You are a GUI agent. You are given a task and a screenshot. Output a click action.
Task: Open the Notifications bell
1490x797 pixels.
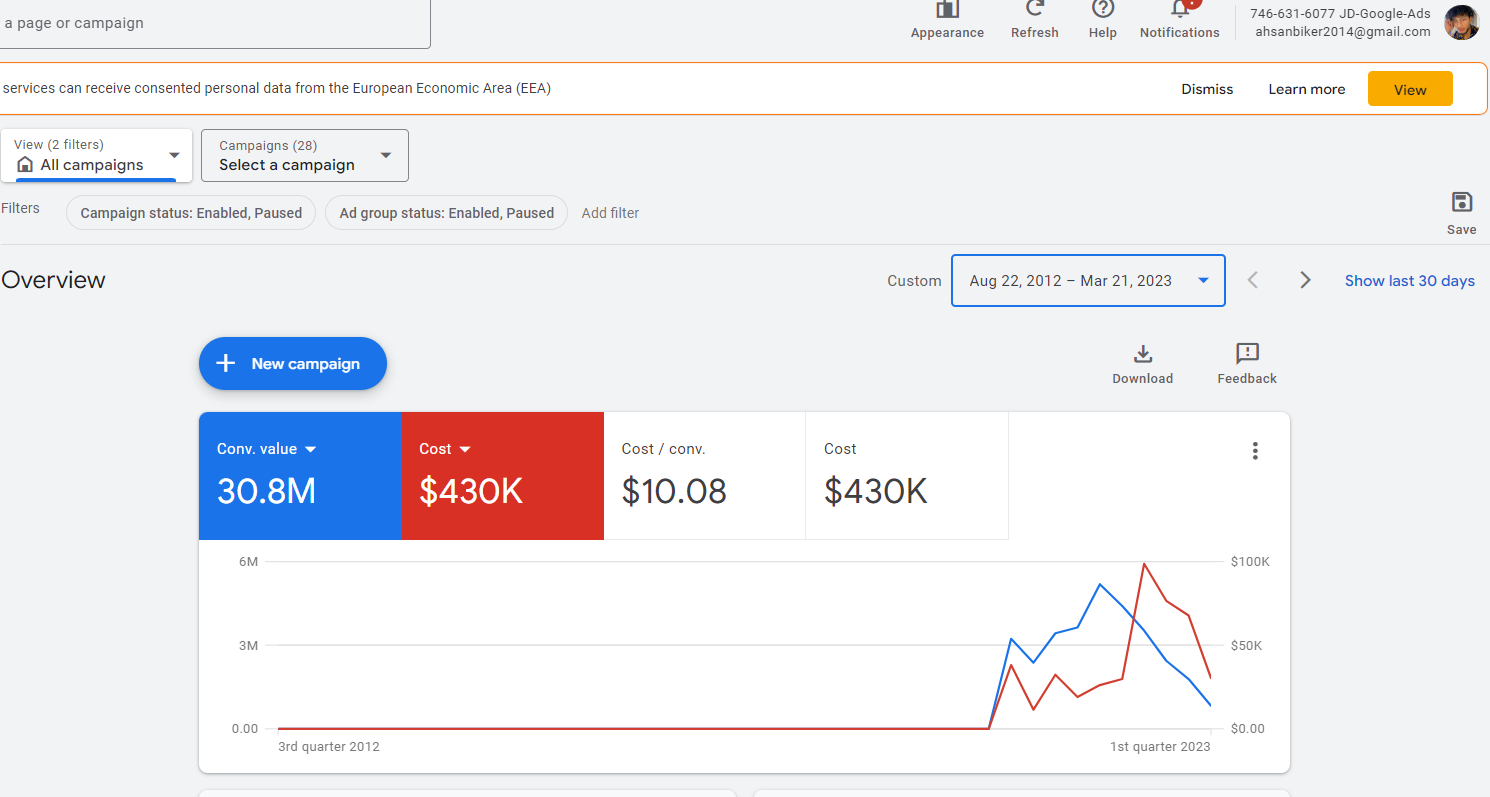pos(1180,10)
